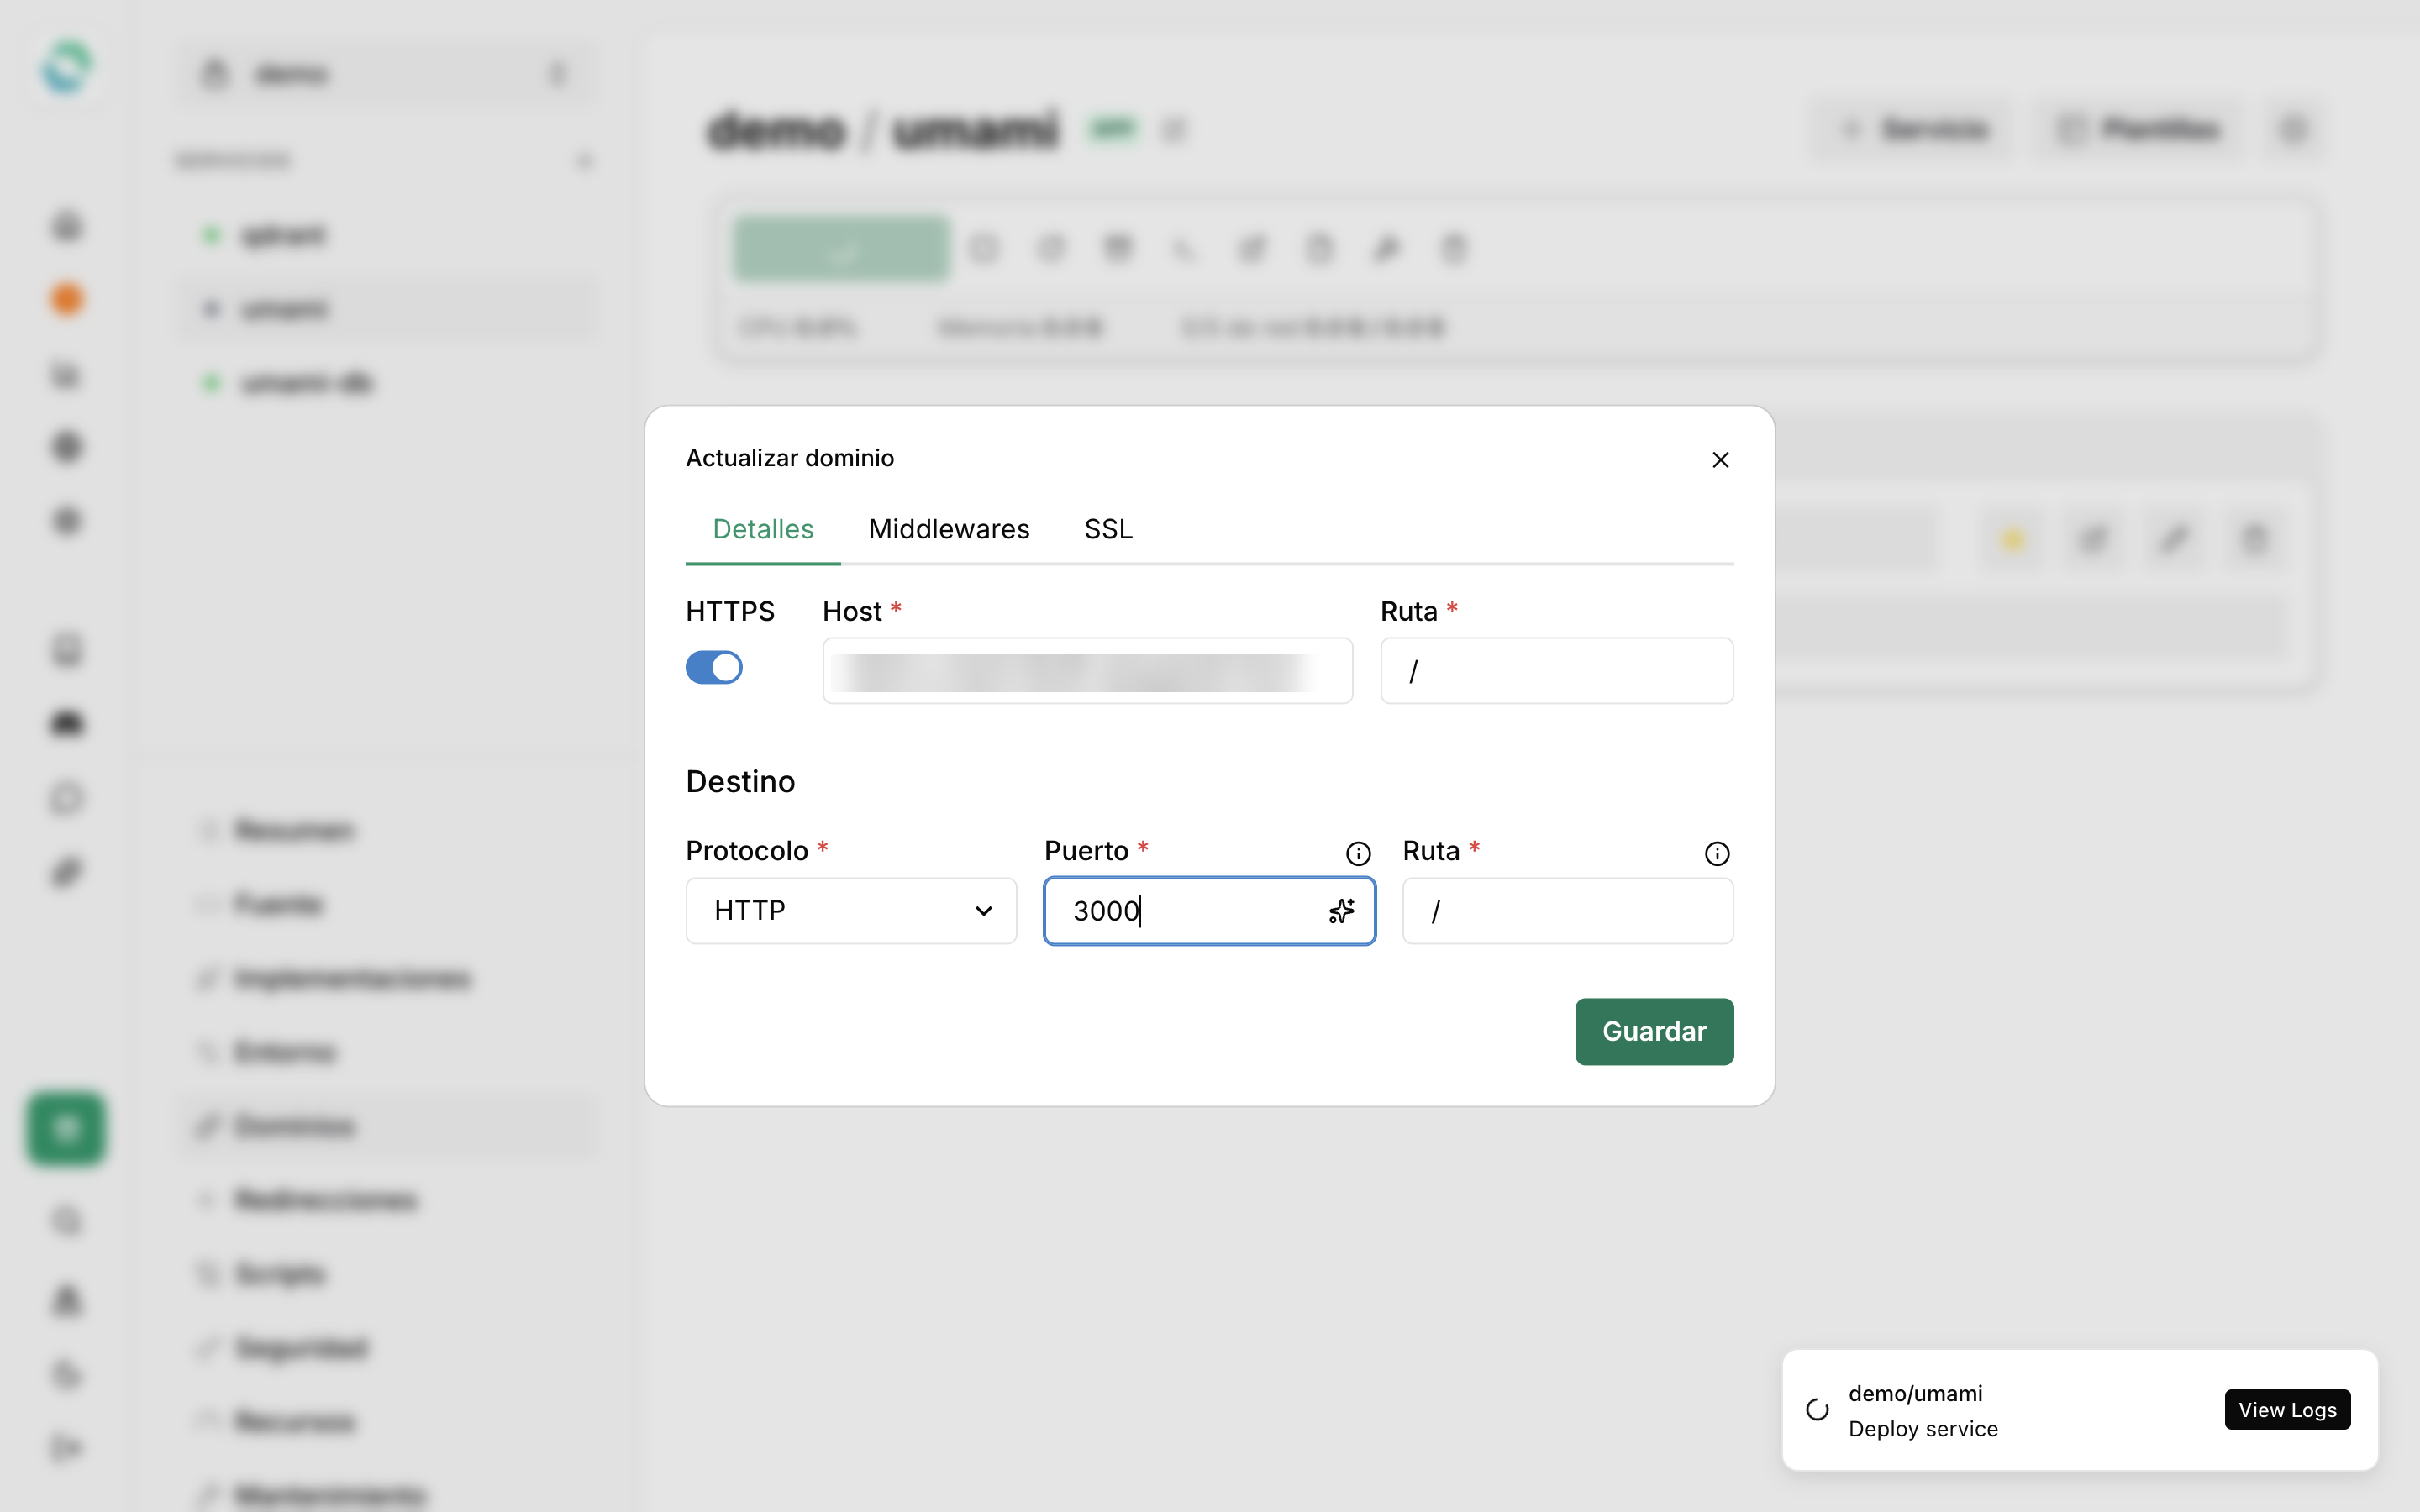2420x1512 pixels.
Task: Open View Logs for demo/umami deploy
Action: [2287, 1410]
